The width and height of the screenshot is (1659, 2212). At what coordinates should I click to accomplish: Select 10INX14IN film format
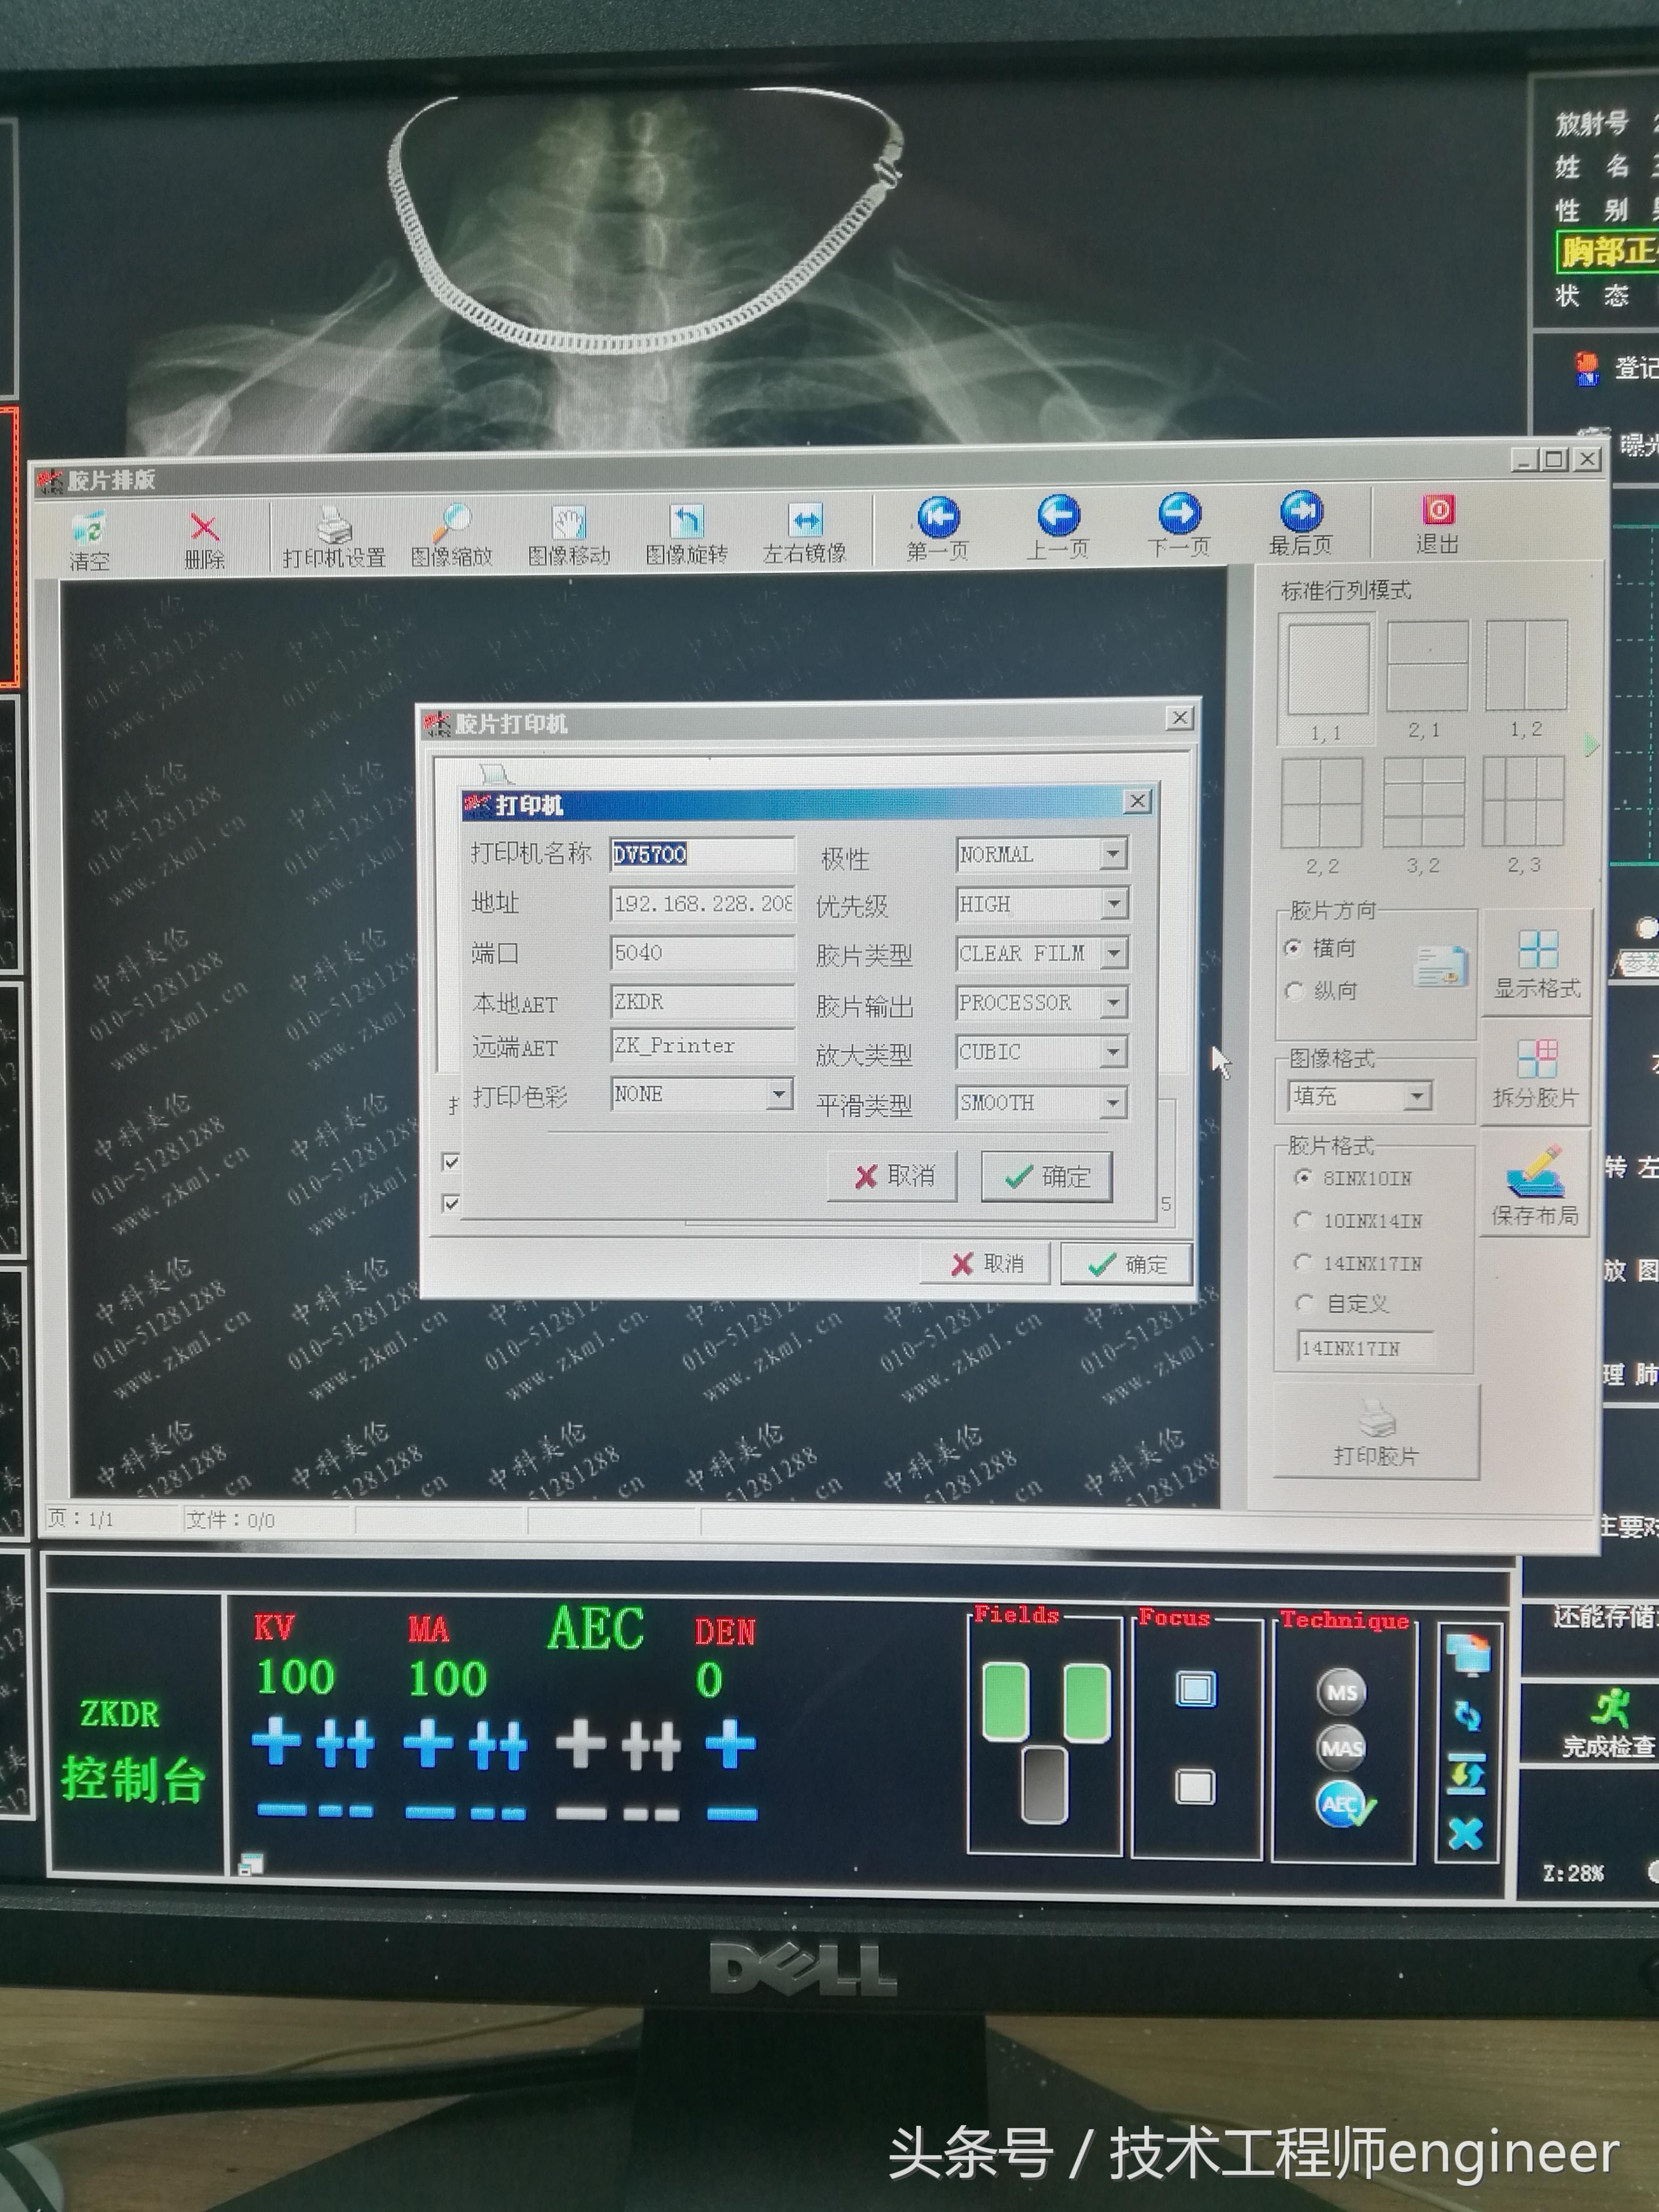[x=1303, y=1220]
